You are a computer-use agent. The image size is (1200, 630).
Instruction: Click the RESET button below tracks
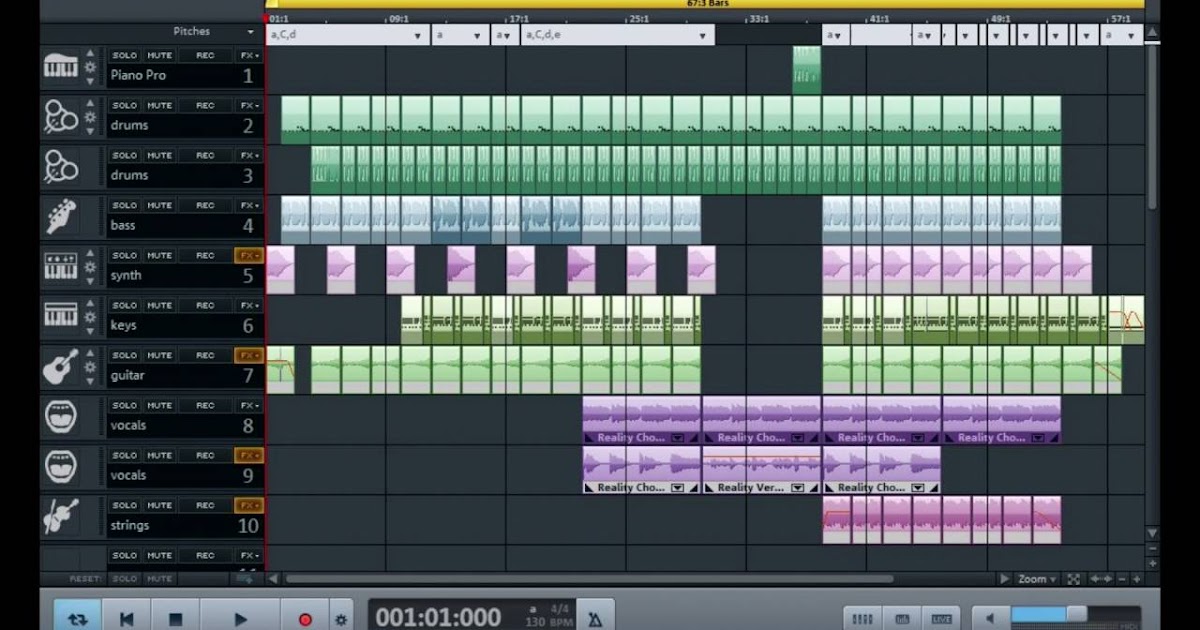pyautogui.click(x=85, y=579)
